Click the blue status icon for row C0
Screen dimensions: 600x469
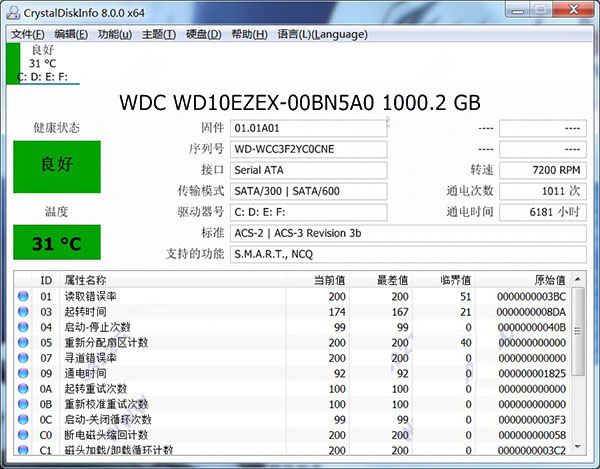[23, 435]
